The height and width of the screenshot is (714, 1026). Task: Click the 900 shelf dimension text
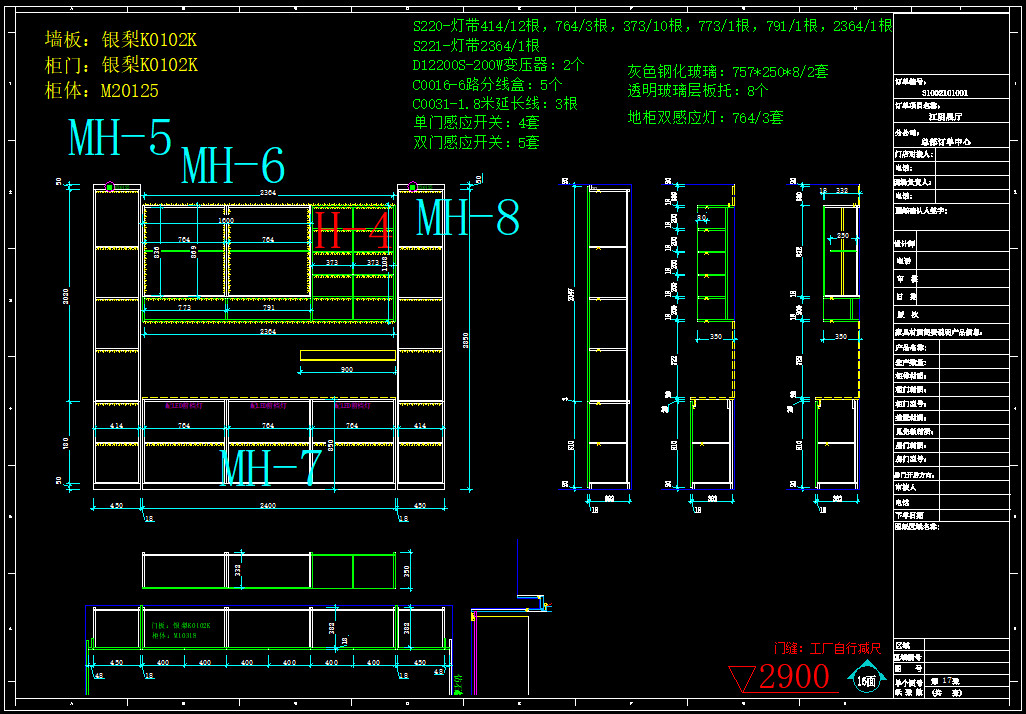point(345,370)
